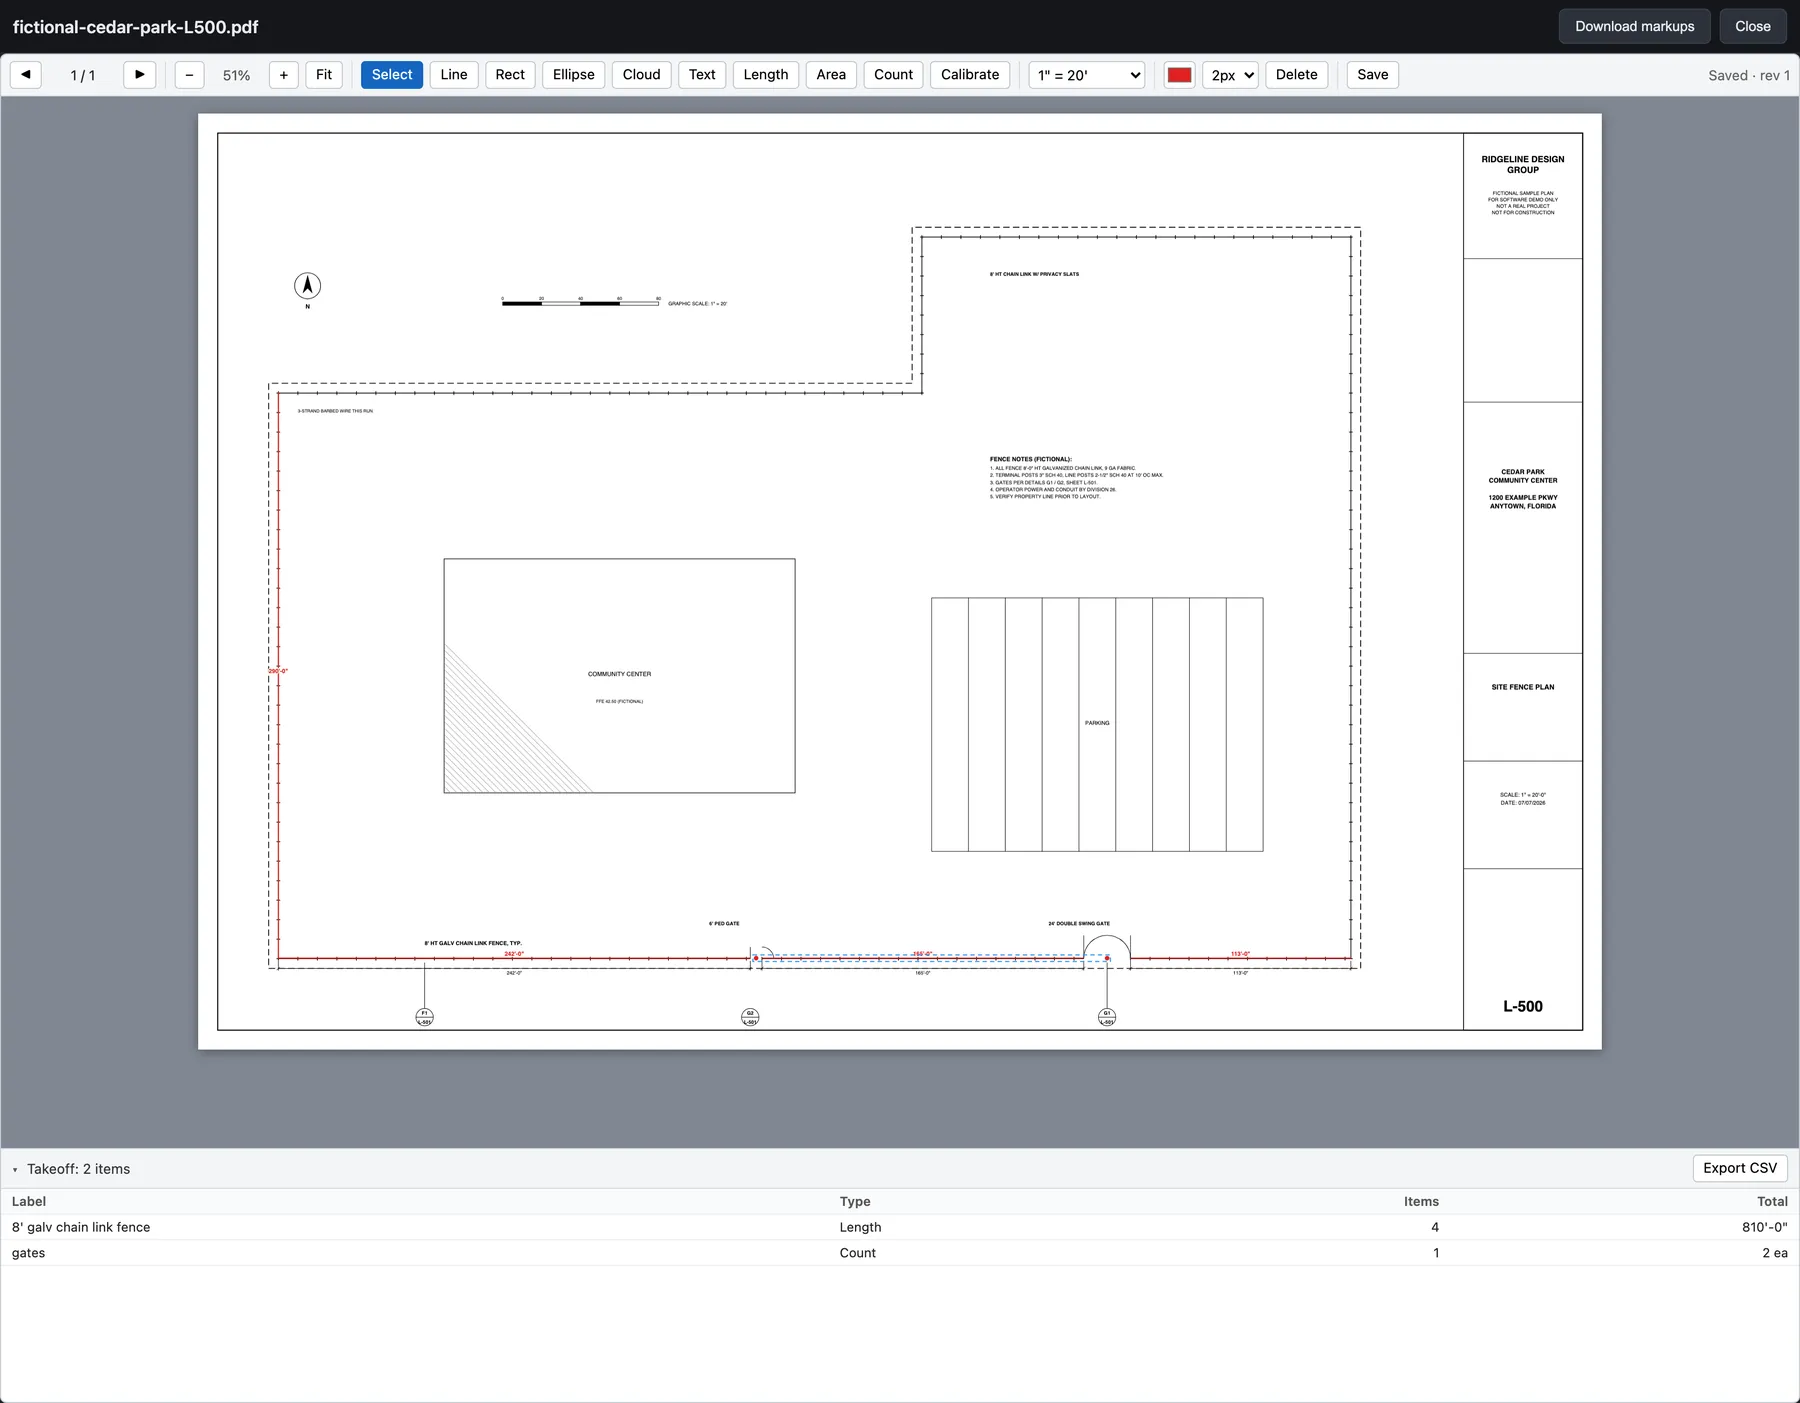The image size is (1800, 1403).
Task: Click the G1 detail callout bubble
Action: tap(1107, 1017)
